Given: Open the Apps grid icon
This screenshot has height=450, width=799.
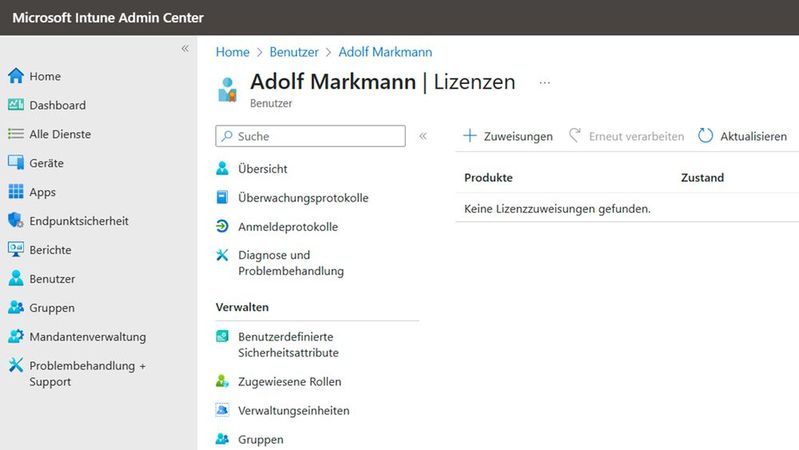Looking at the screenshot, I should pyautogui.click(x=16, y=192).
